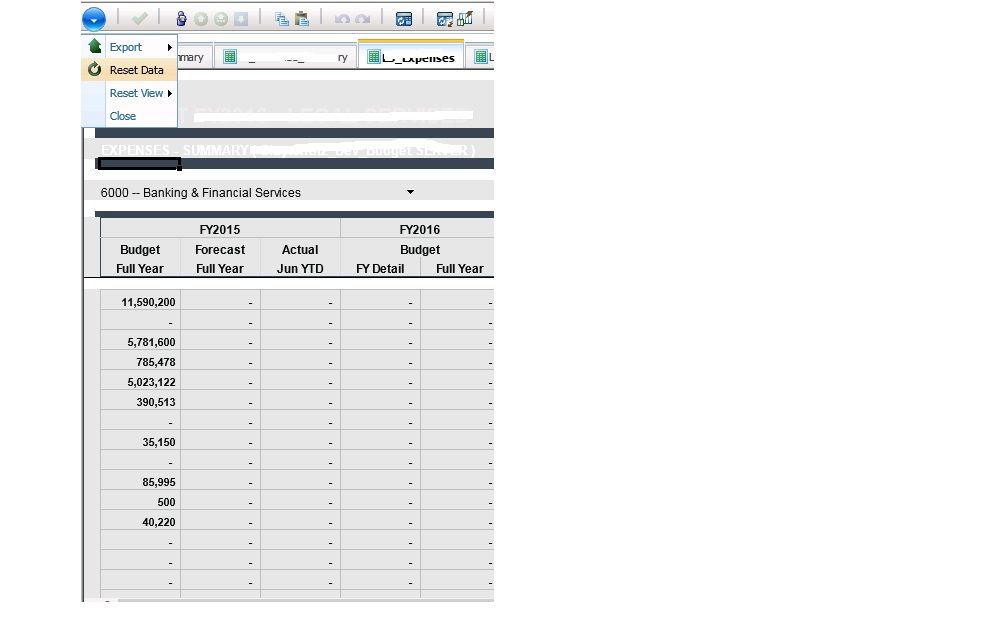Select the cell showing 40,220
1008x630 pixels.
(140, 521)
